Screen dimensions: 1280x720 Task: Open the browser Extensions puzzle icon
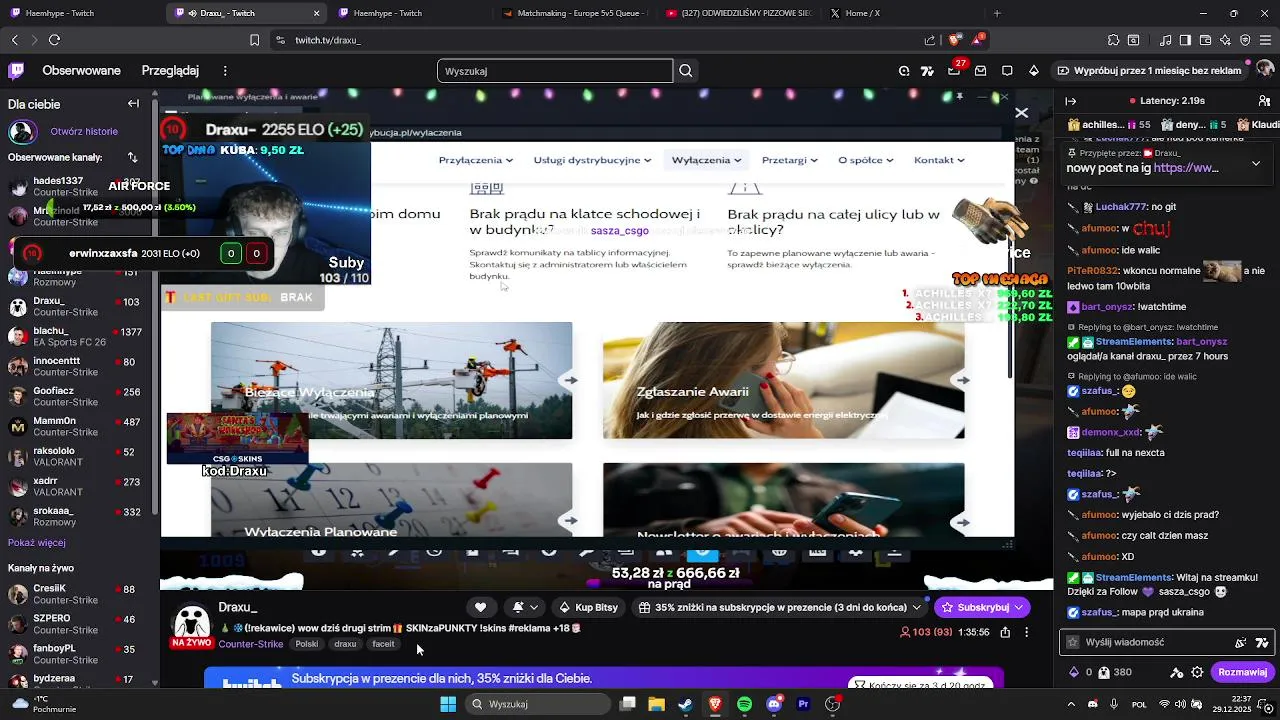tap(1113, 40)
